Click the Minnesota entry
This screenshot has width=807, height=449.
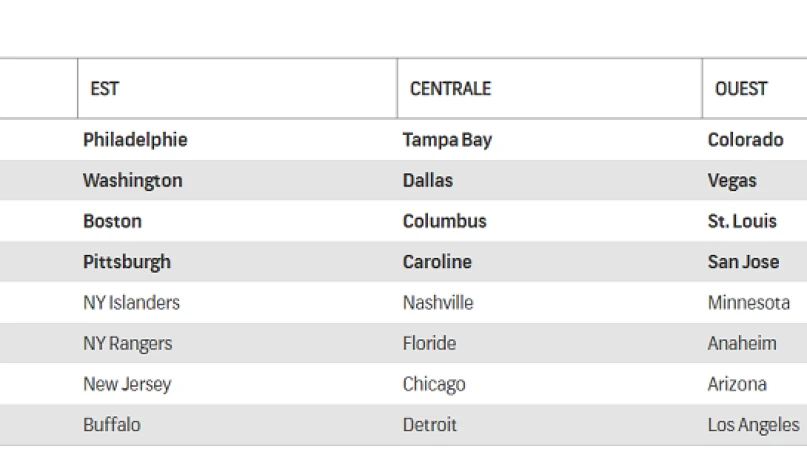(x=748, y=302)
